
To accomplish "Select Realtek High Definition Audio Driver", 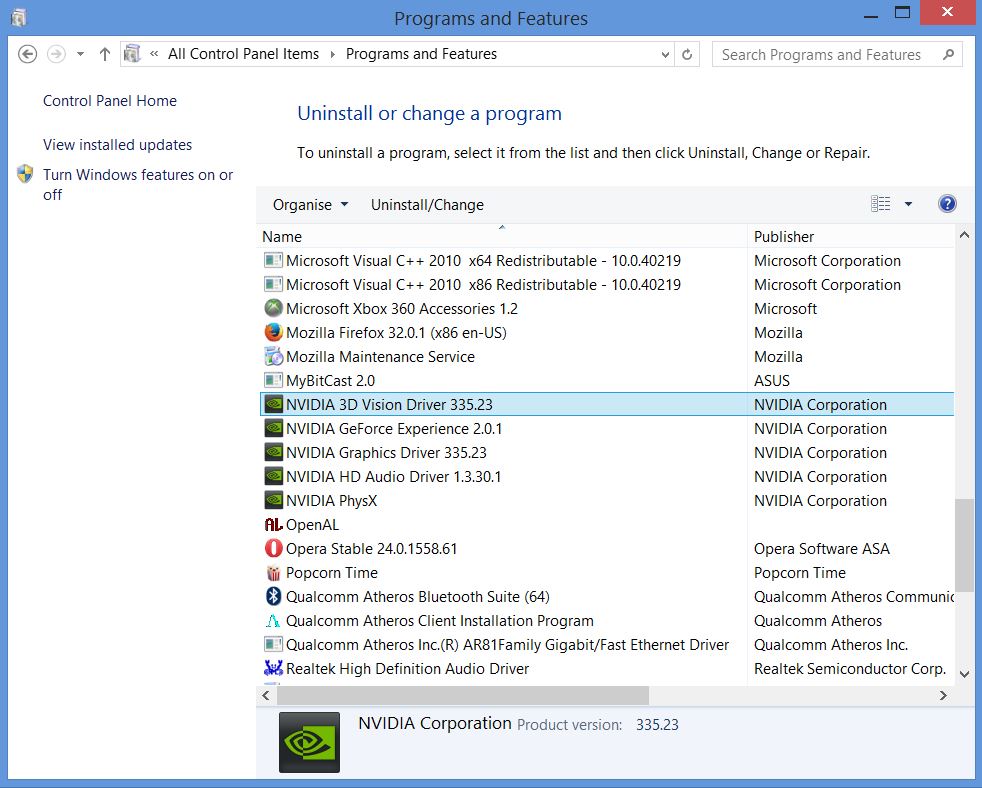I will tap(407, 669).
